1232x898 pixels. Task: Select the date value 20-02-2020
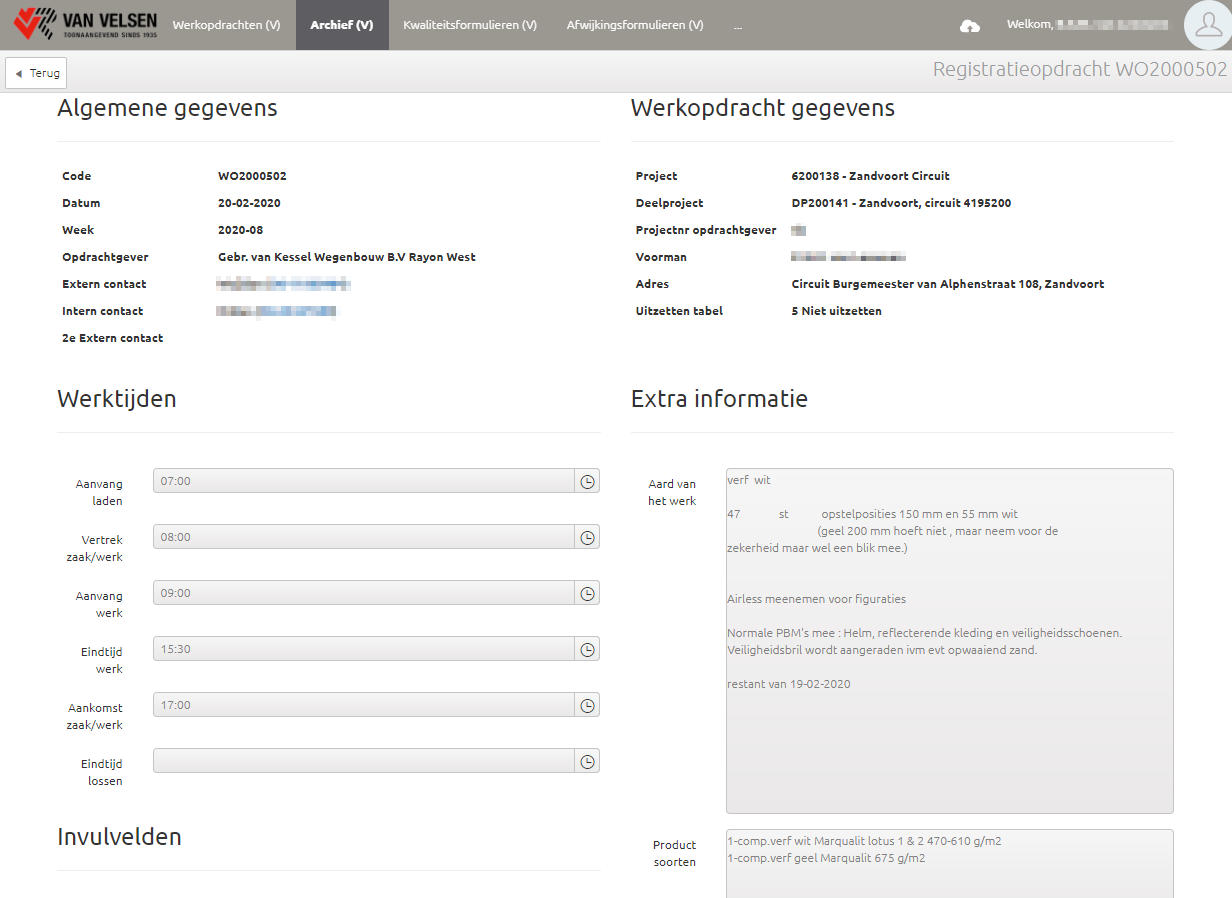click(x=249, y=203)
